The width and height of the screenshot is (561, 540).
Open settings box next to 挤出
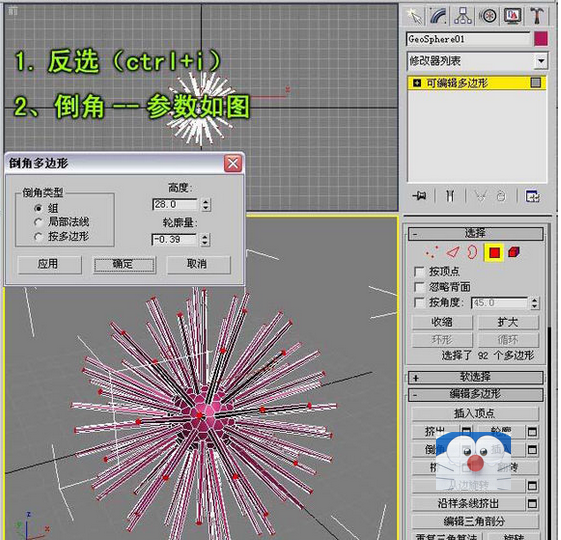tap(466, 432)
